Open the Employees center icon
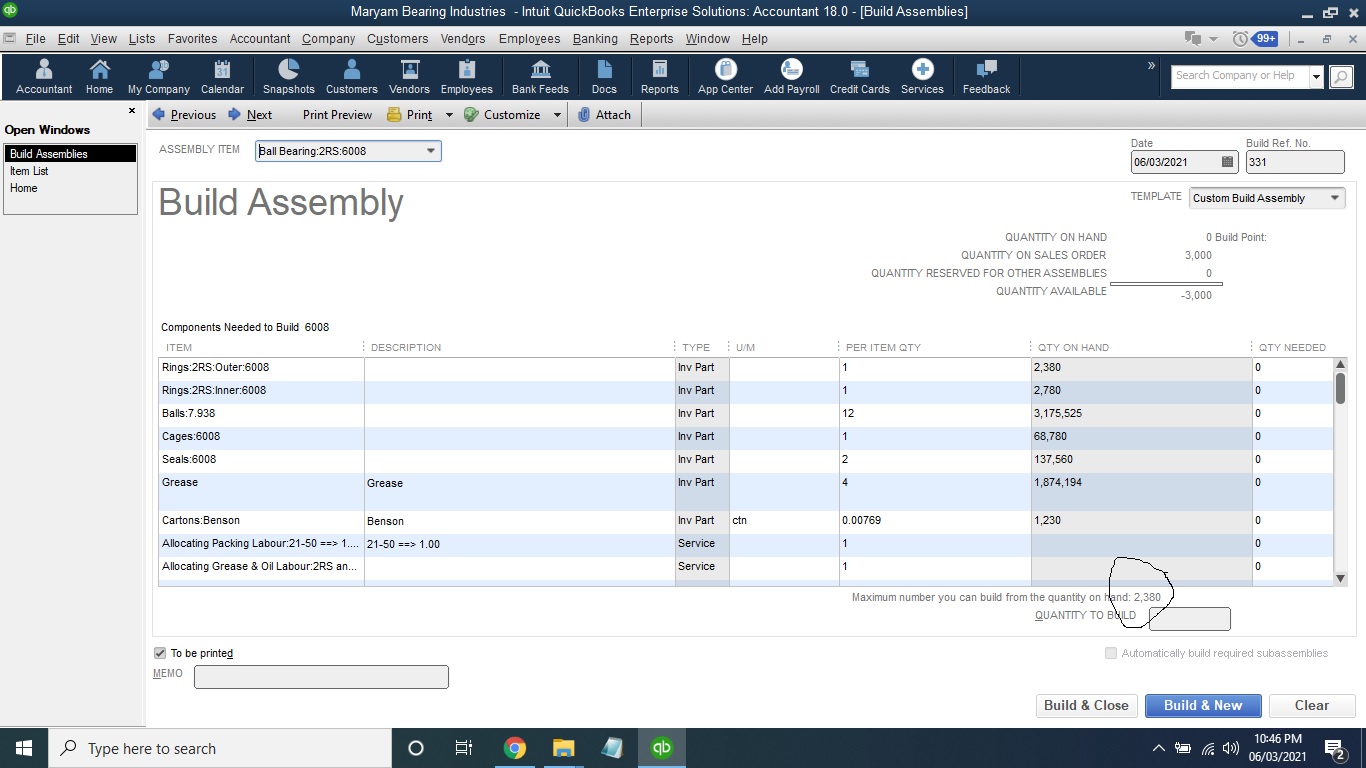This screenshot has width=1366, height=768. coord(467,77)
